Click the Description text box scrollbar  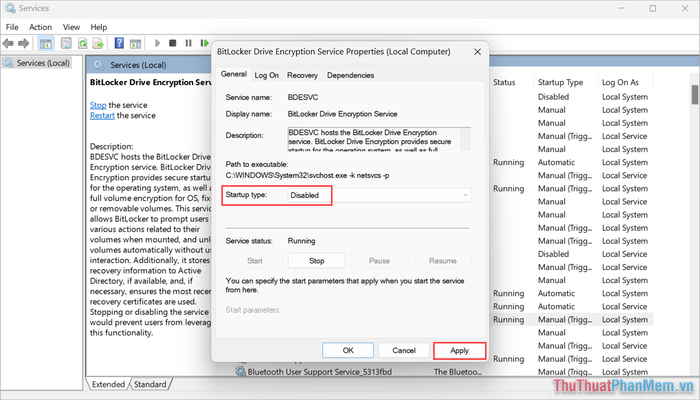(x=466, y=139)
